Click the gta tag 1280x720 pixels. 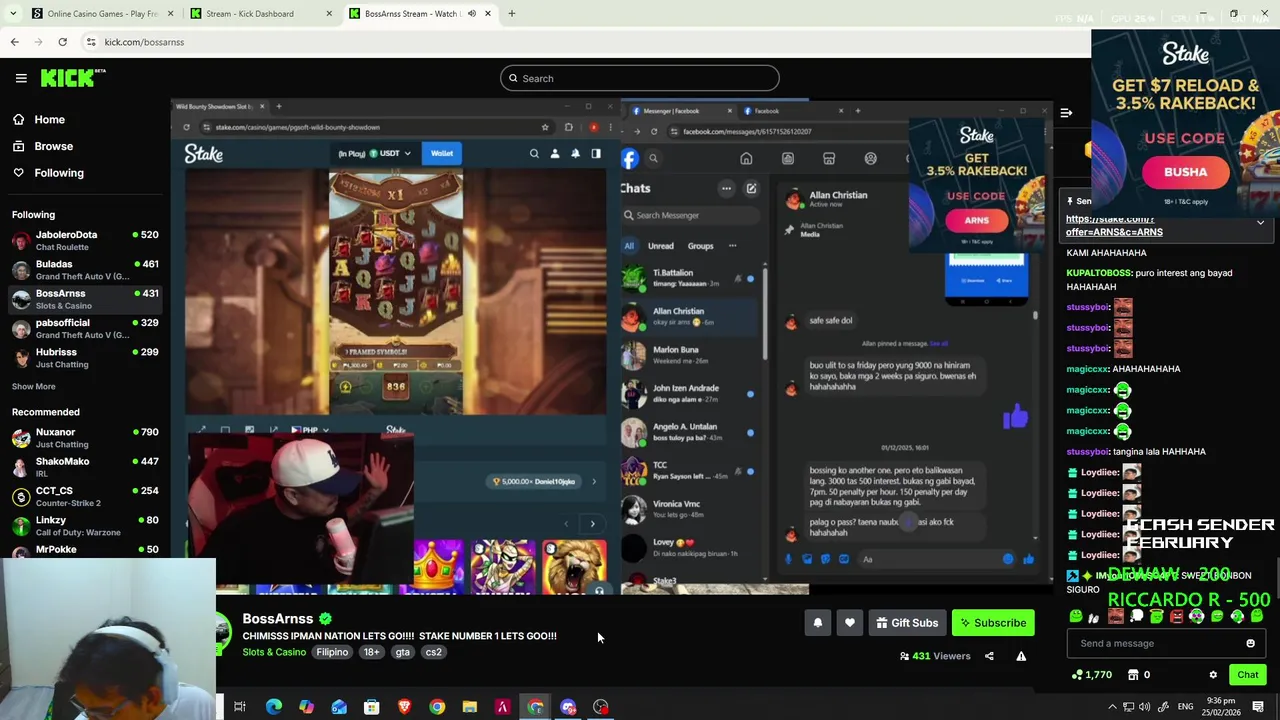[x=402, y=652]
